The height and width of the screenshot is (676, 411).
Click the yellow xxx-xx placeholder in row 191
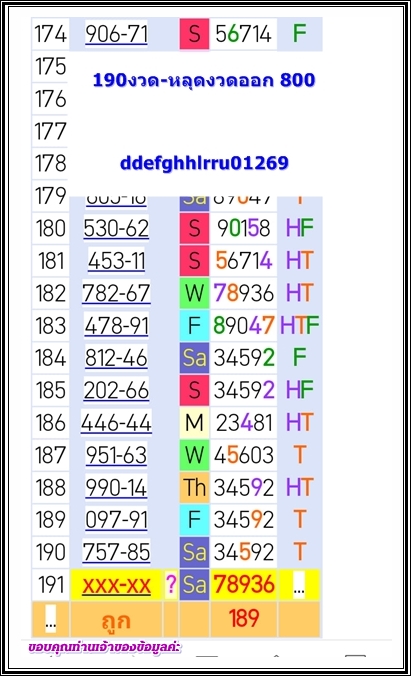click(116, 585)
